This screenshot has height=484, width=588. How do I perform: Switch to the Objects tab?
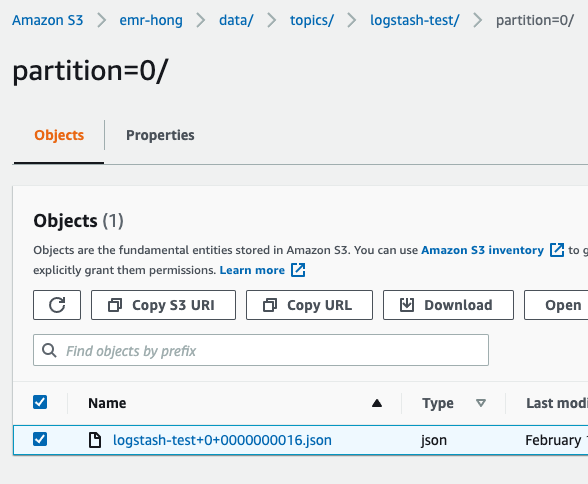(59, 135)
